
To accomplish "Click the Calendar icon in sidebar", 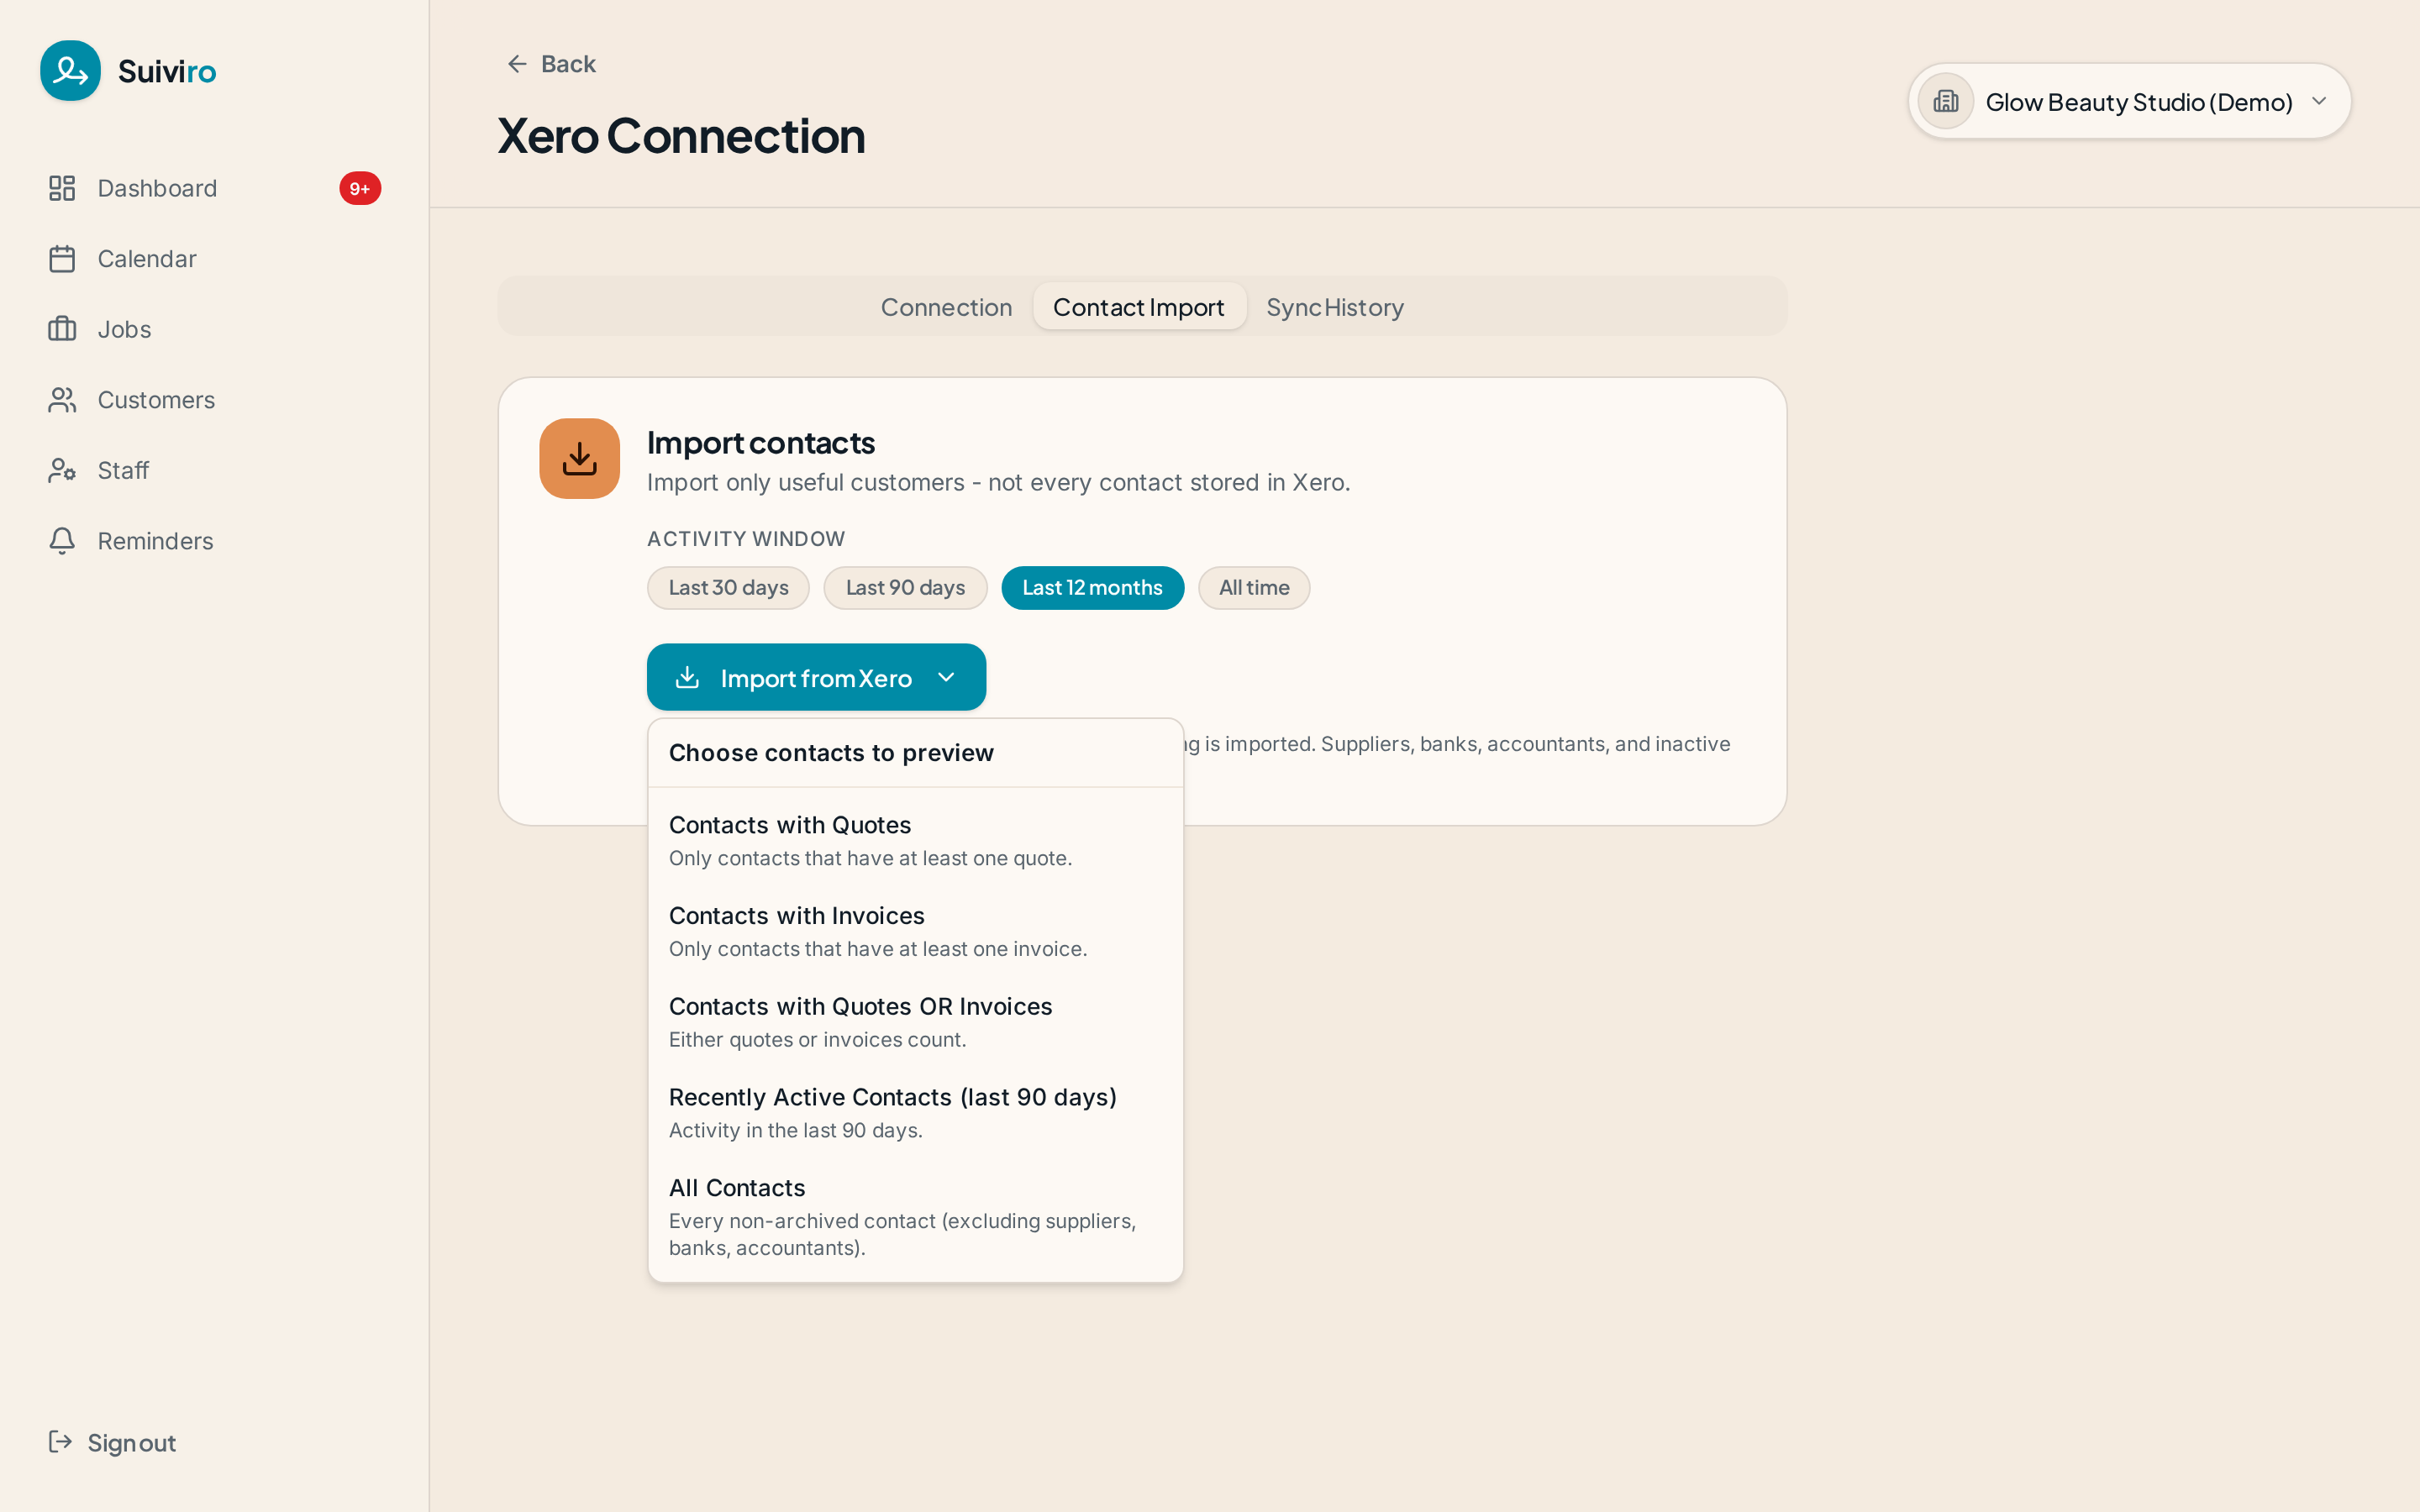I will 62,259.
